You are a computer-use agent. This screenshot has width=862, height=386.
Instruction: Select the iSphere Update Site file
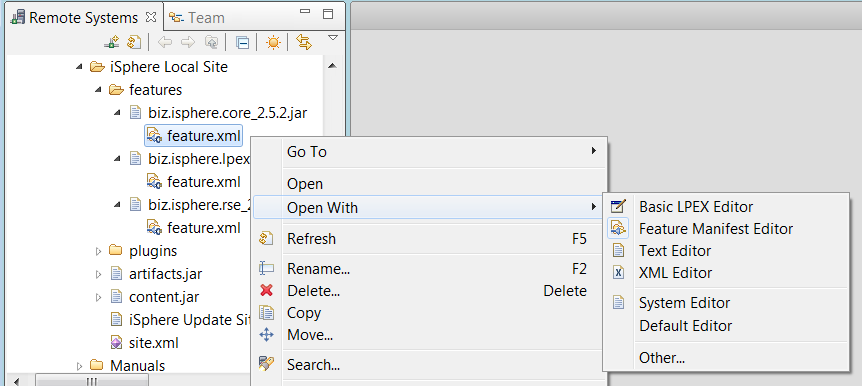tap(190, 319)
